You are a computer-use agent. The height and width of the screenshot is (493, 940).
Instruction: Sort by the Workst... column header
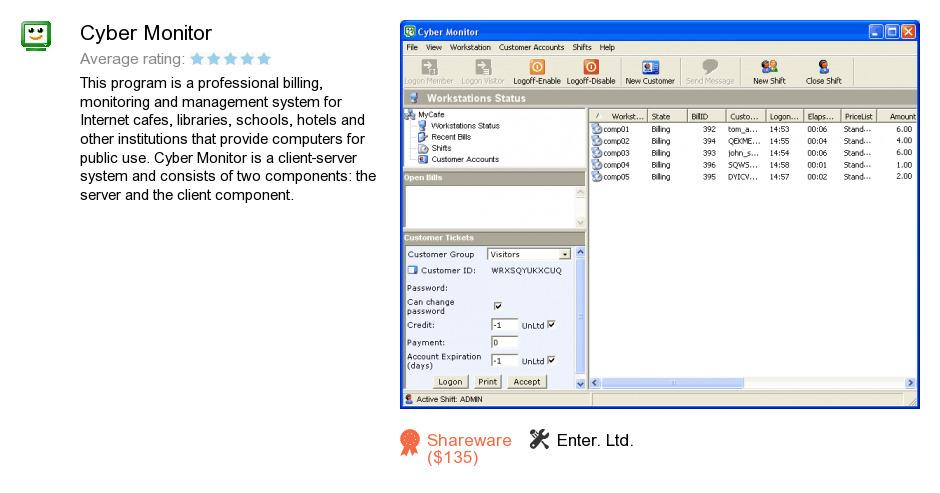click(618, 116)
